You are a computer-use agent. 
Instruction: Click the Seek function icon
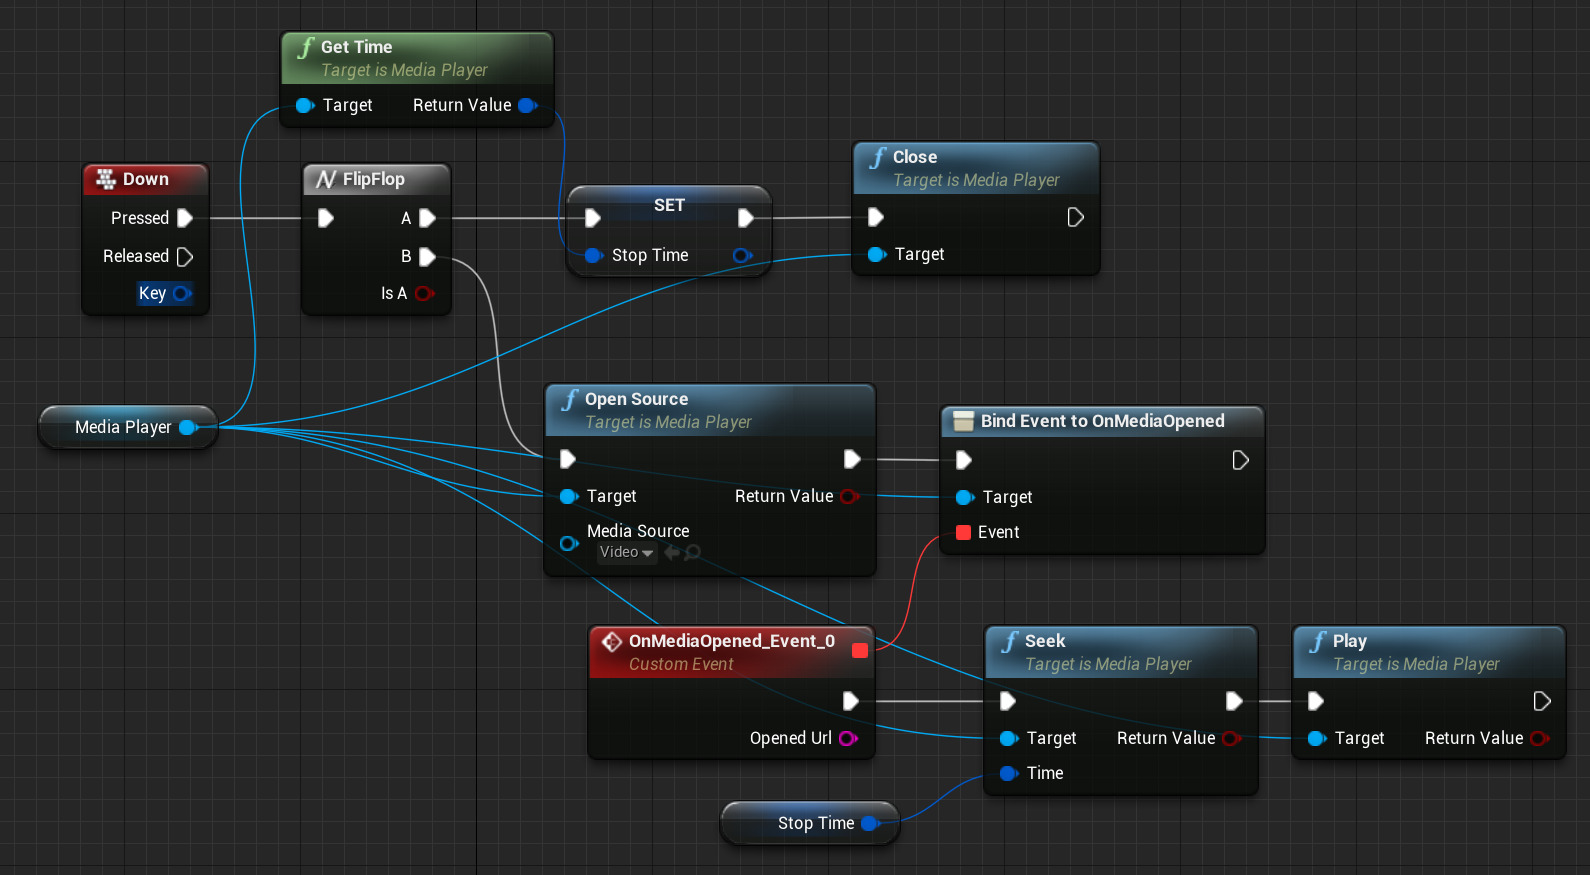[x=1010, y=641]
